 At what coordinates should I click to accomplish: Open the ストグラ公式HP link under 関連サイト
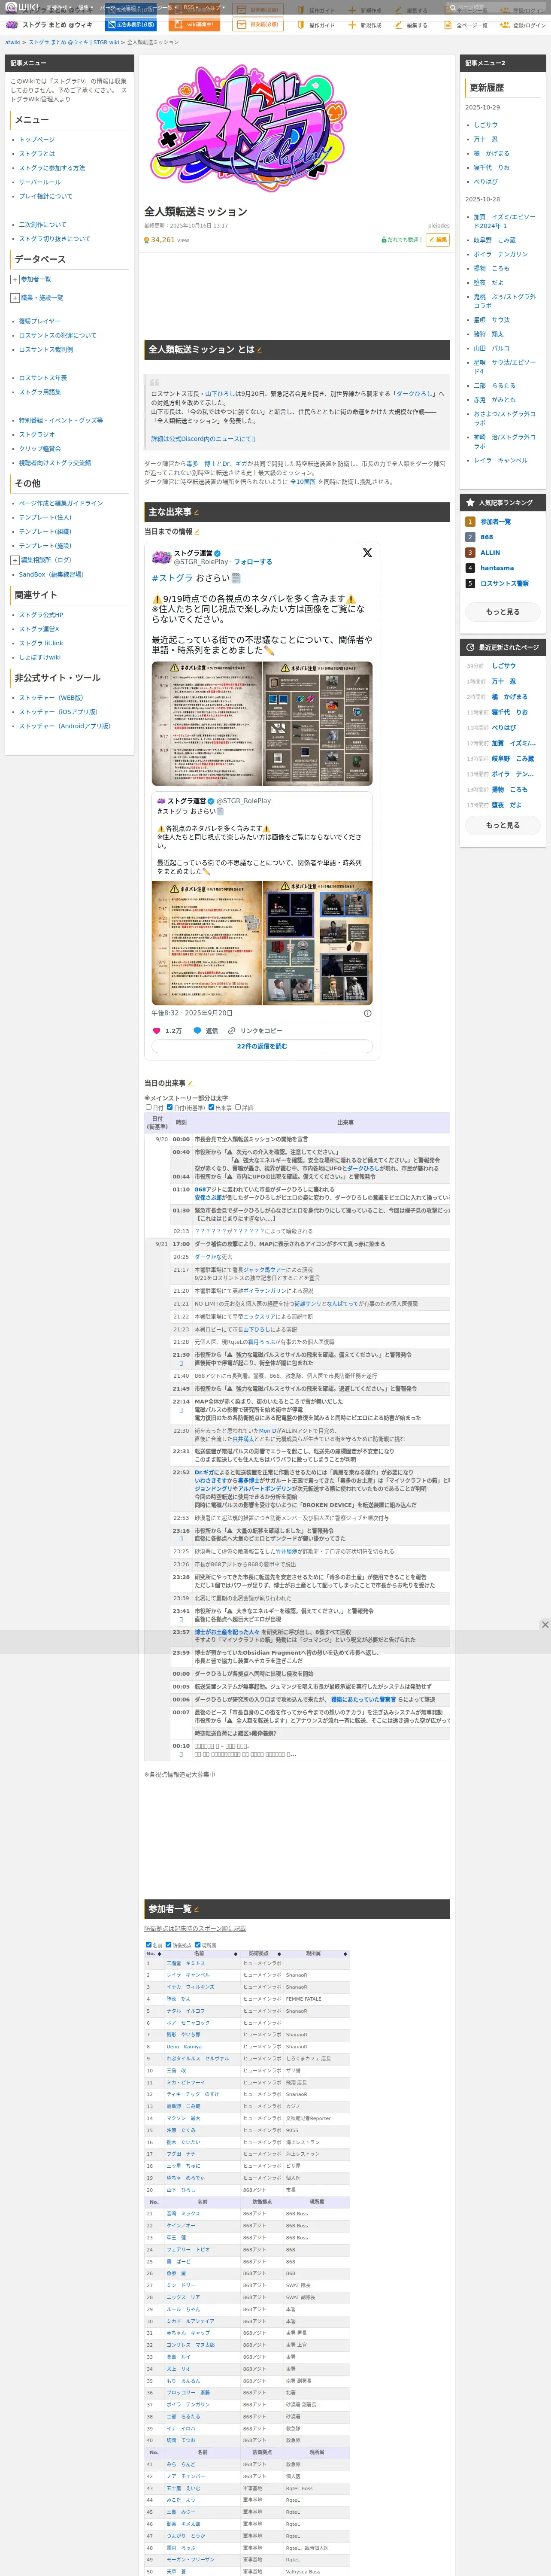click(41, 615)
